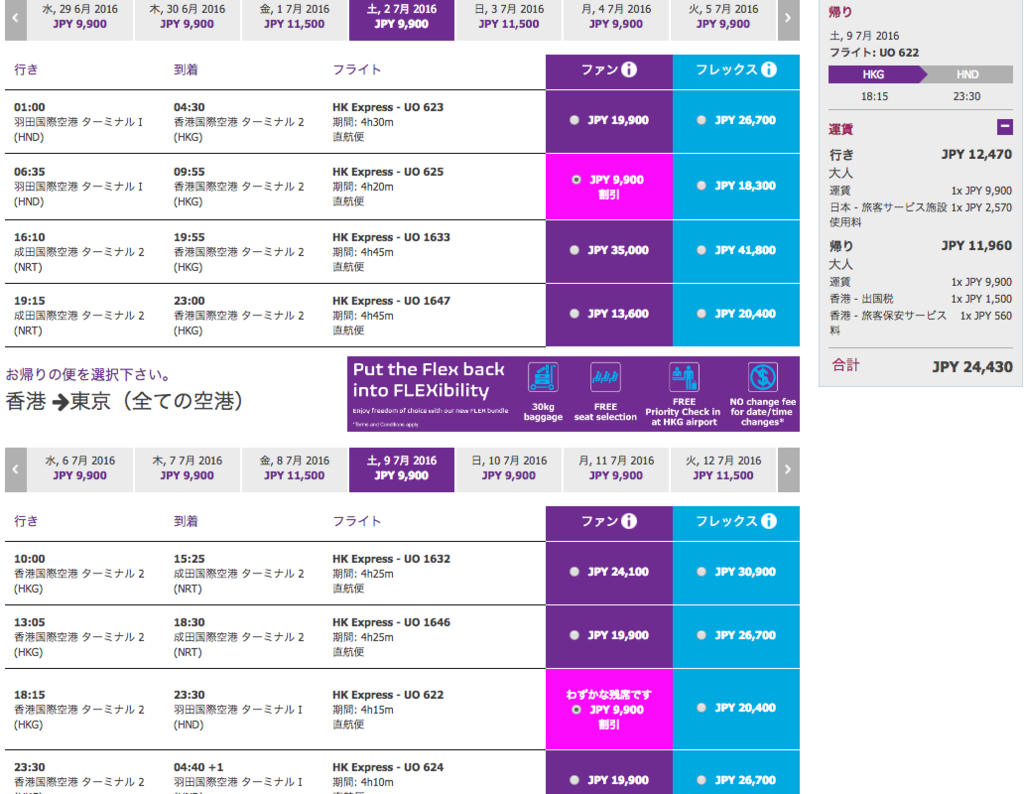The width and height of the screenshot is (1024, 794).
Task: Switch outbound date to 水, 29 6月 2016
Action: pyautogui.click(x=80, y=19)
